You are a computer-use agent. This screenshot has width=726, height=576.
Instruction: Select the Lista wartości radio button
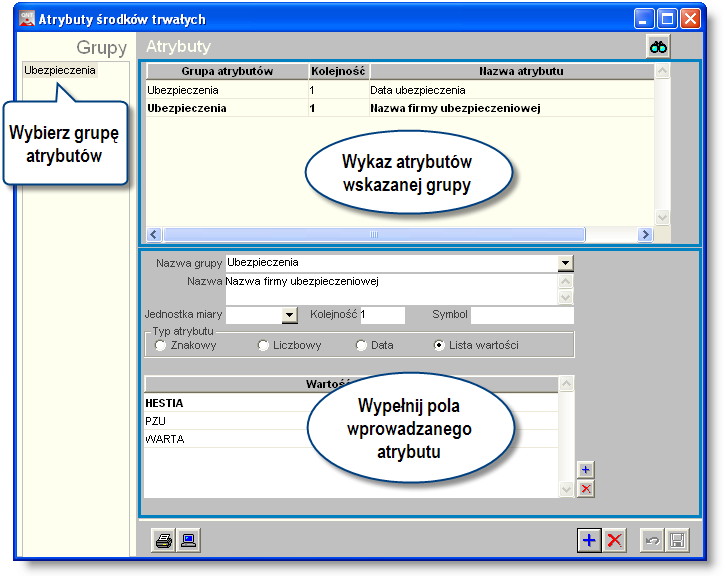pos(439,345)
